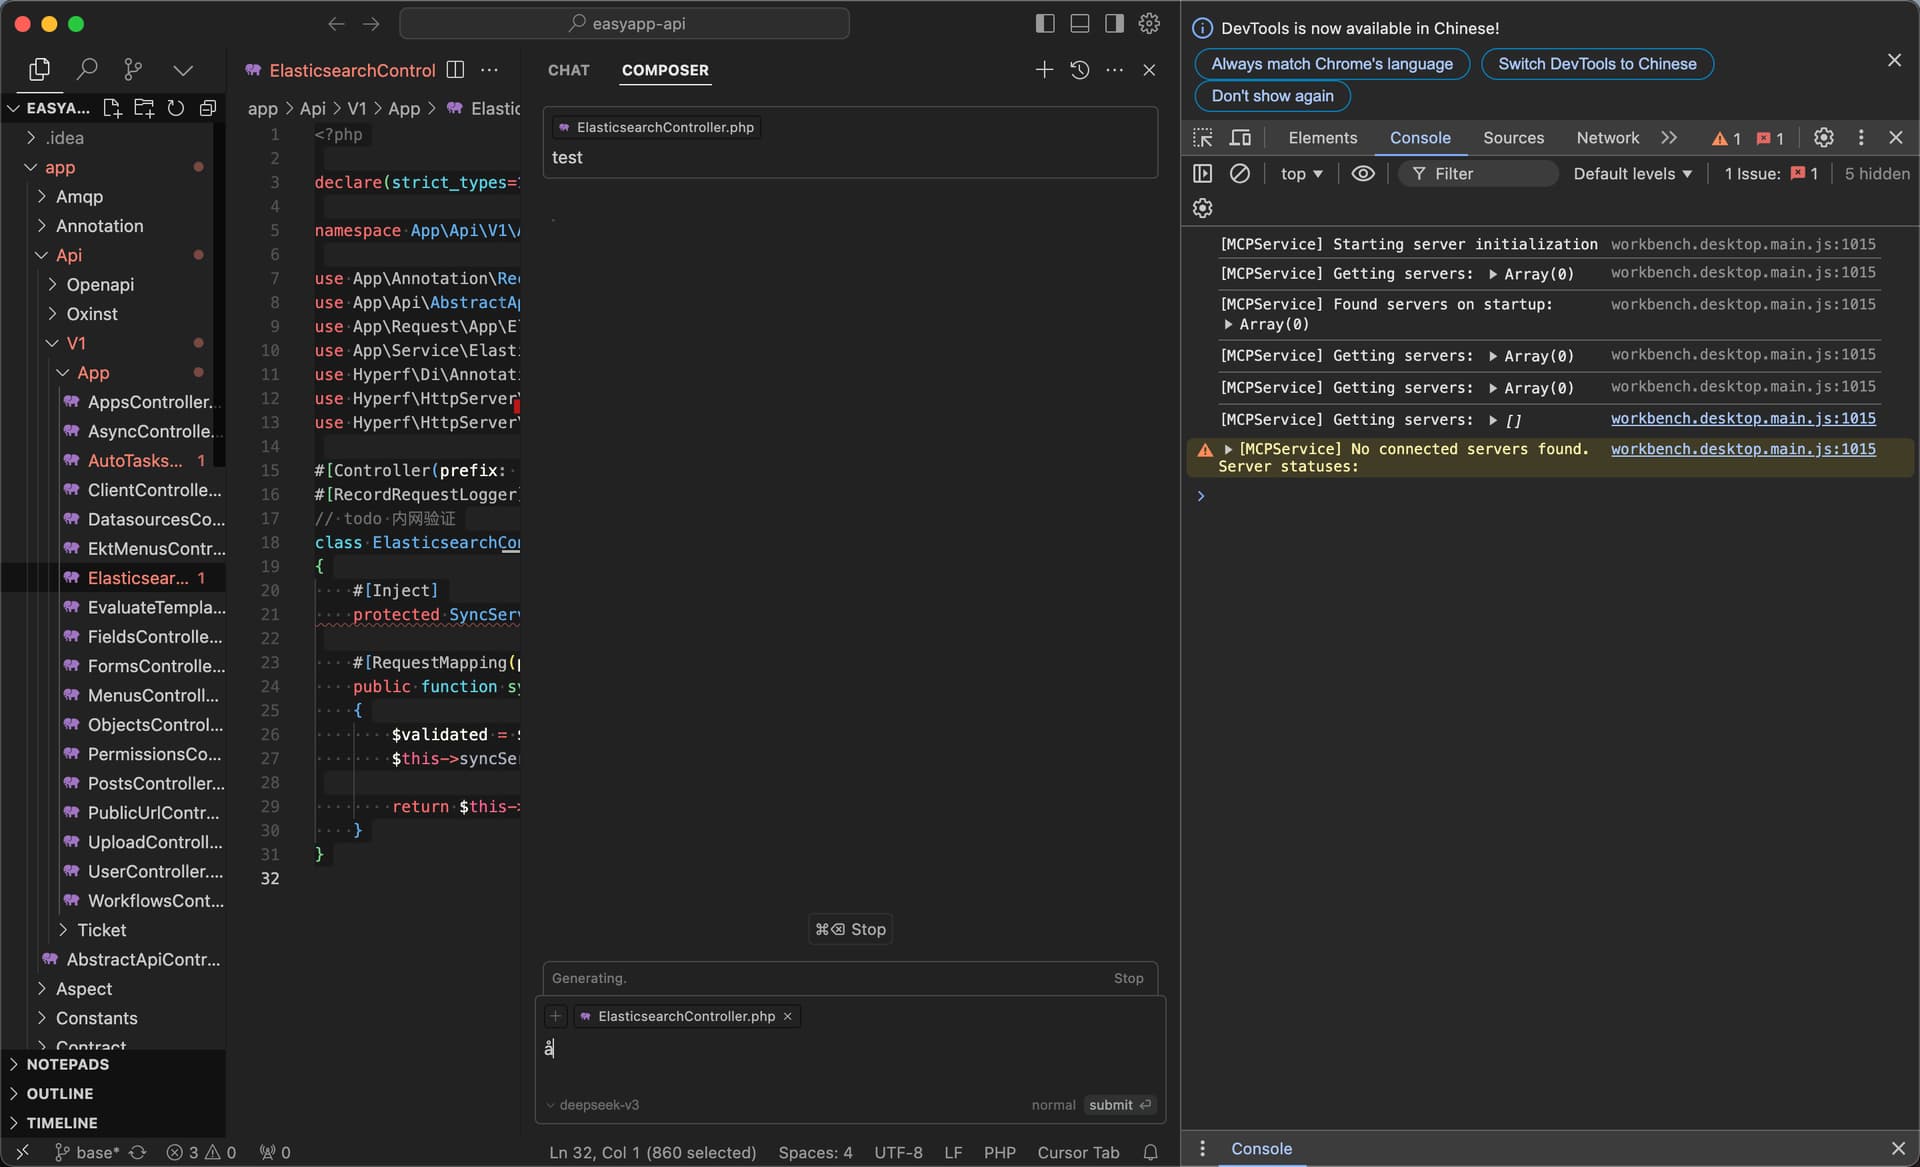Toggle device toolbar in DevTools
1920x1167 pixels.
(x=1240, y=138)
